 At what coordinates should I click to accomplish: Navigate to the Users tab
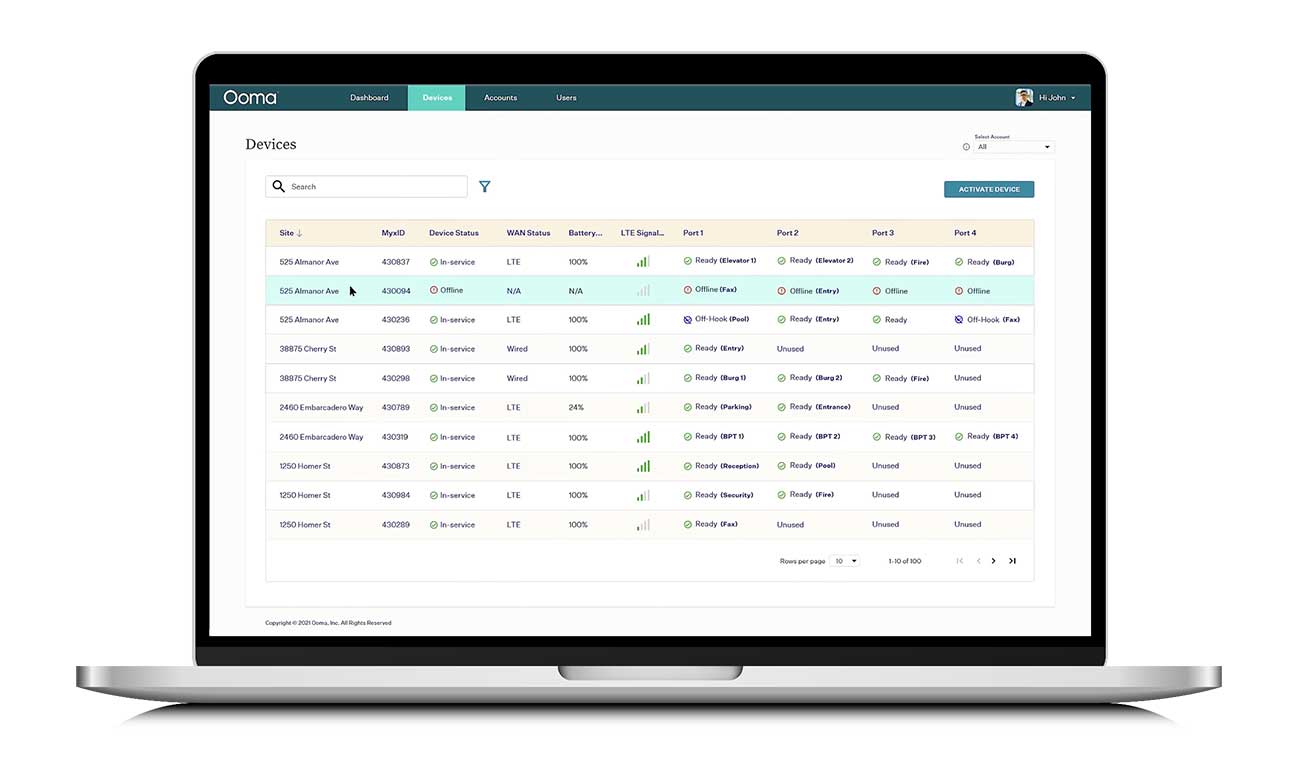pyautogui.click(x=566, y=98)
